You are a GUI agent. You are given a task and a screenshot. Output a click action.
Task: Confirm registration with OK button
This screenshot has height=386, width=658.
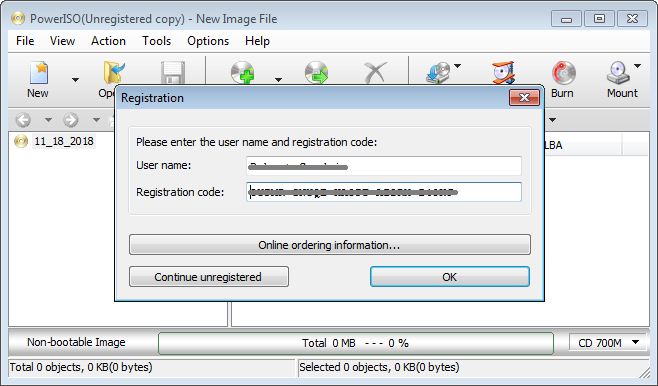(450, 277)
